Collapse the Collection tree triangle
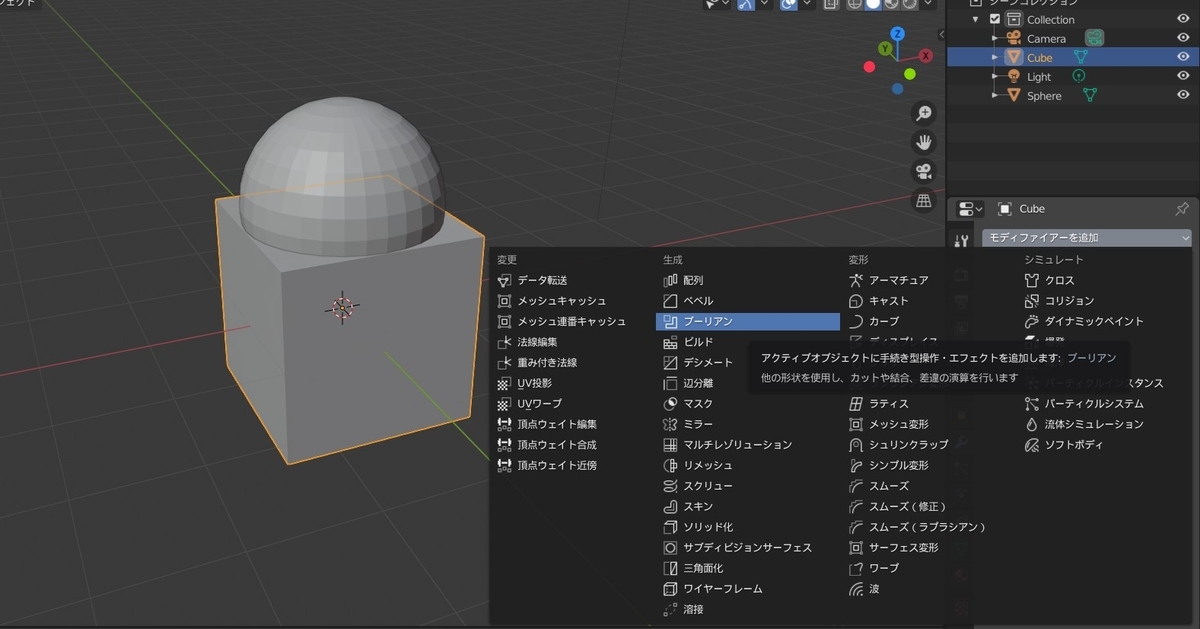Viewport: 1200px width, 629px height. point(976,19)
